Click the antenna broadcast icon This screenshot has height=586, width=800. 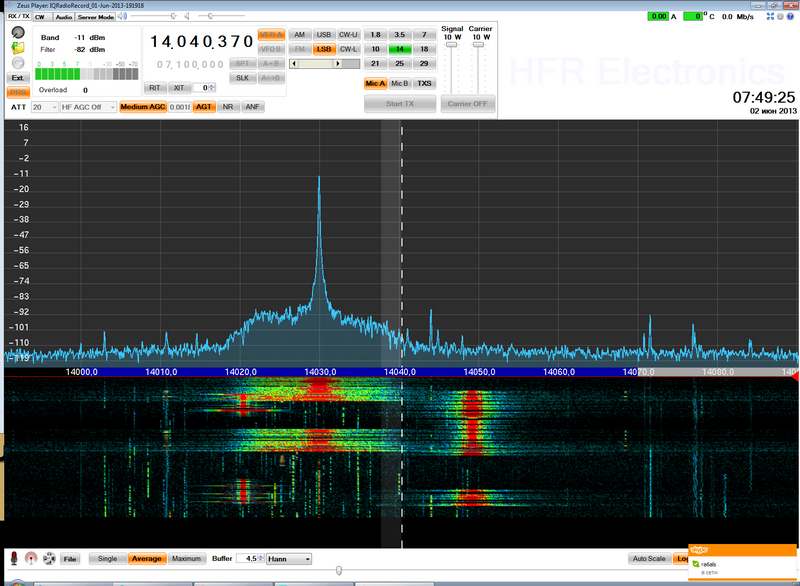31,558
